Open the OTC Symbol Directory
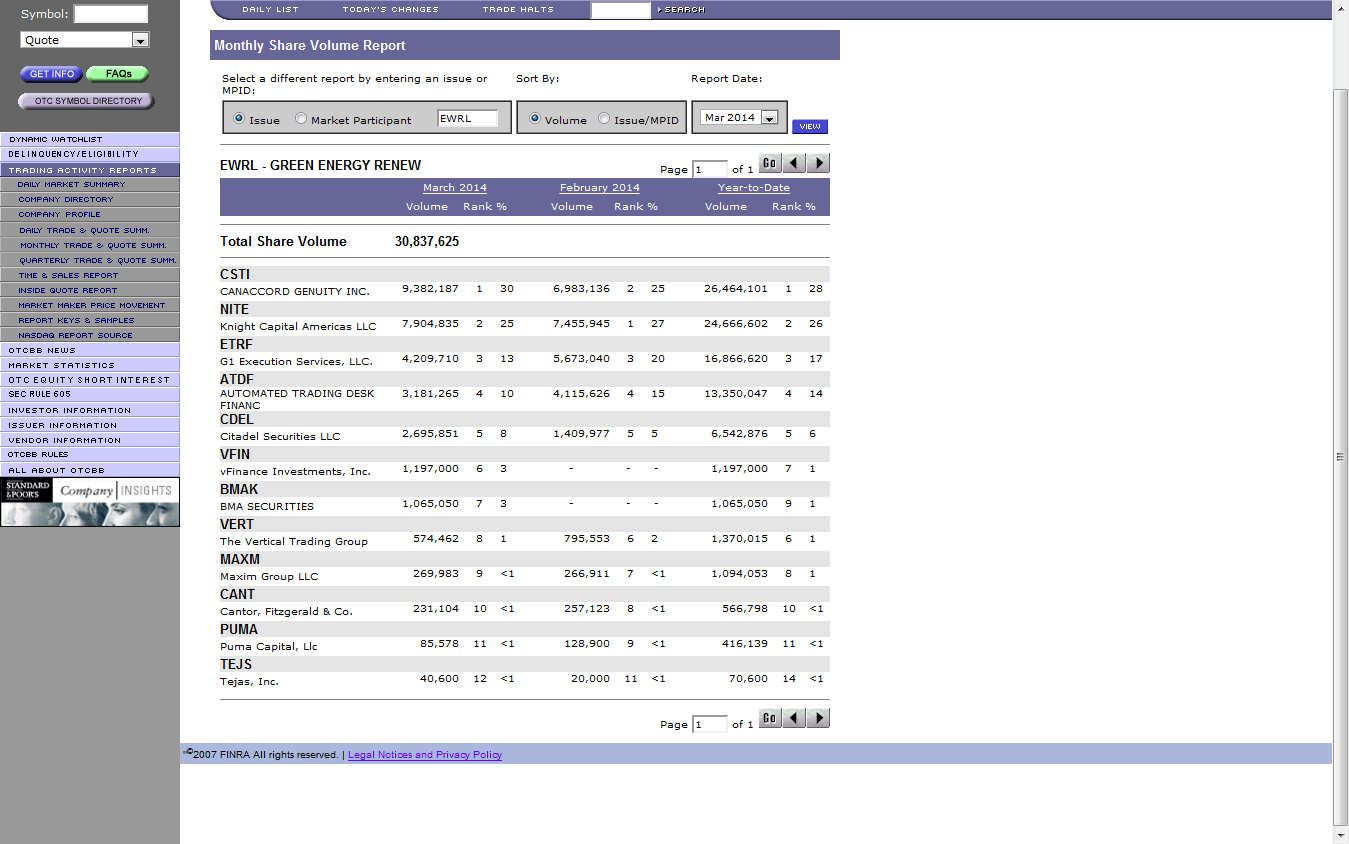 87,101
